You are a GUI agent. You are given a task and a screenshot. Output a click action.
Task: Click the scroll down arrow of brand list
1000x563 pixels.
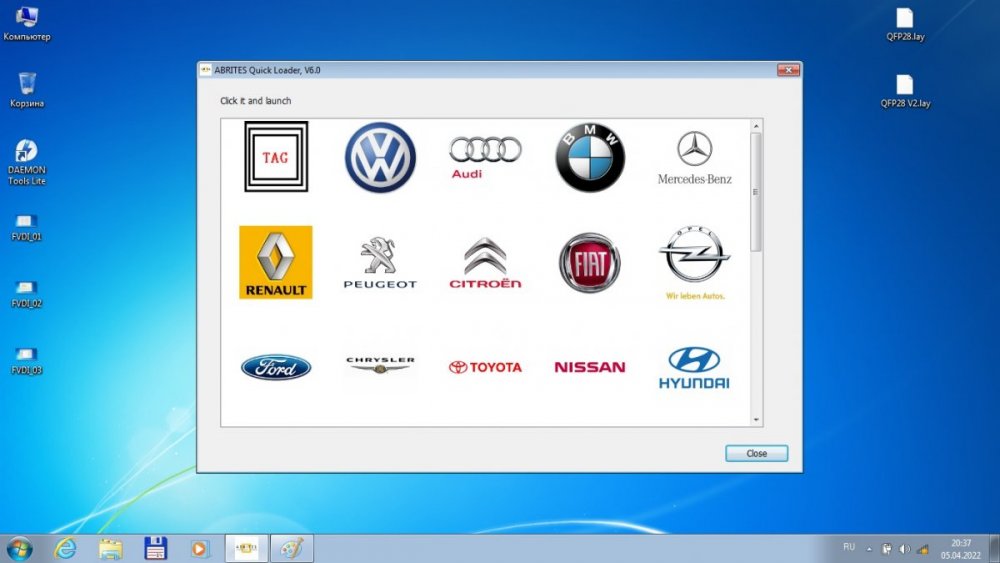(x=756, y=420)
